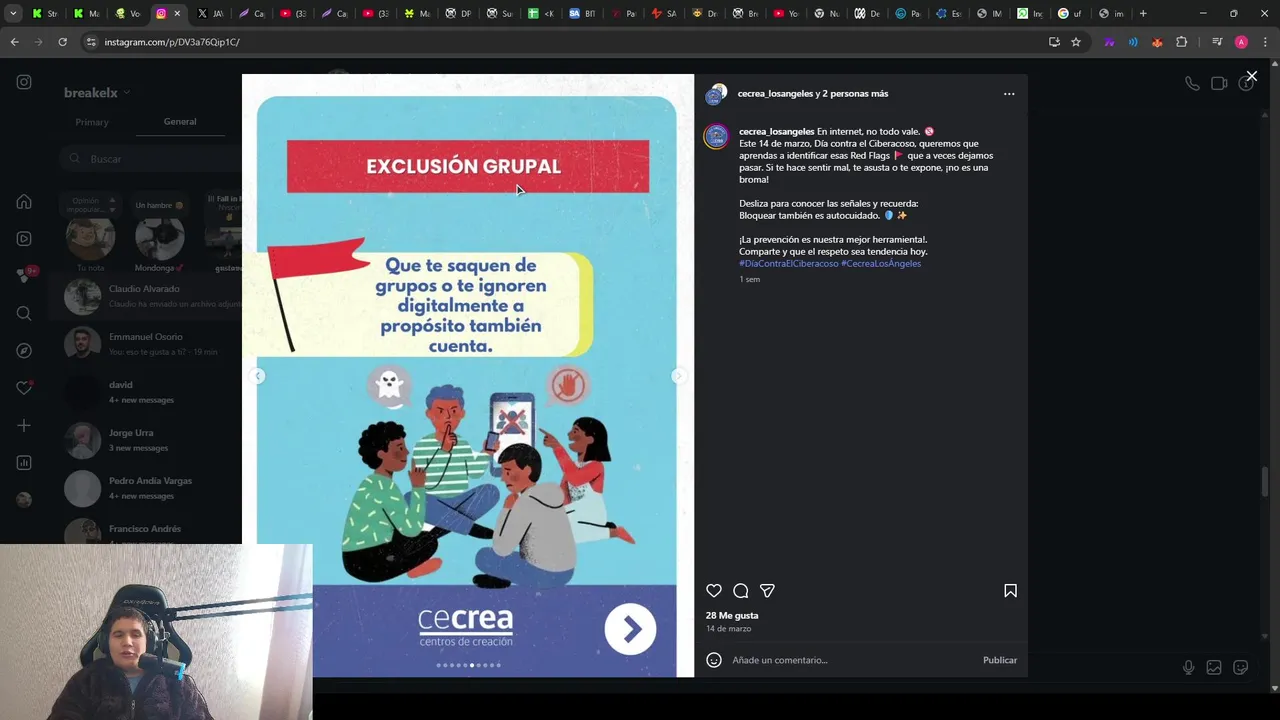Create new post with plus icon
1280x720 pixels.
(x=24, y=425)
